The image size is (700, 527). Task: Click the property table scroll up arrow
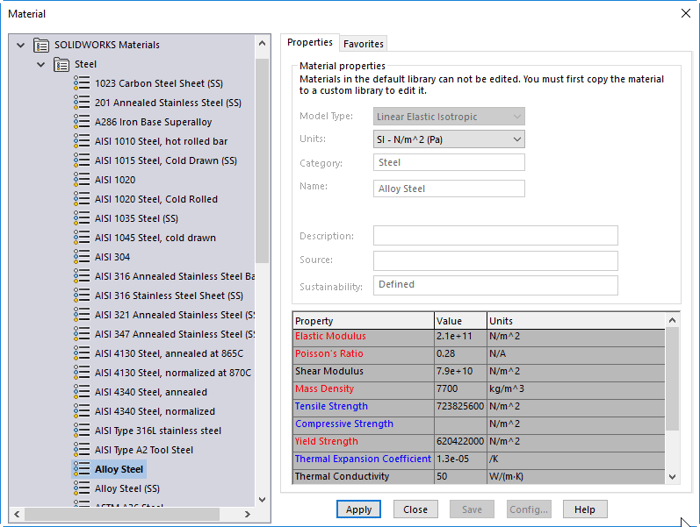[672, 320]
